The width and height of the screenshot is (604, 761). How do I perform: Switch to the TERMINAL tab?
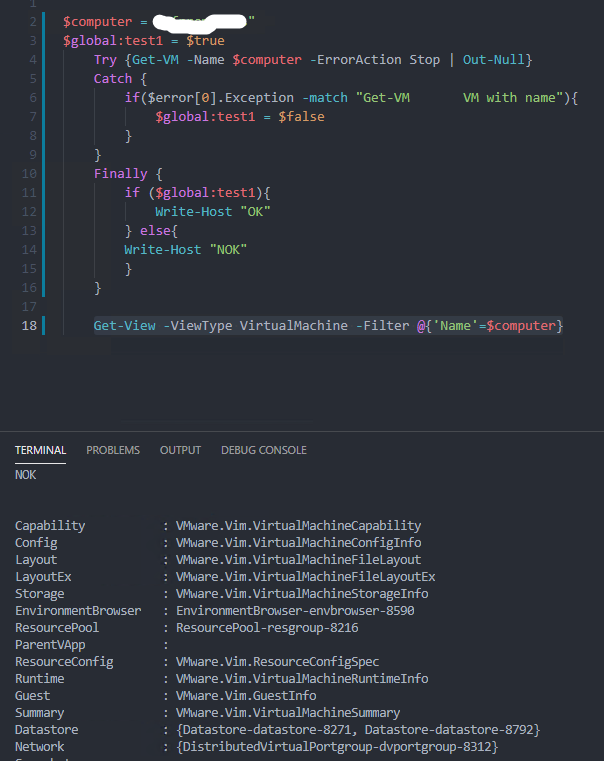[40, 450]
